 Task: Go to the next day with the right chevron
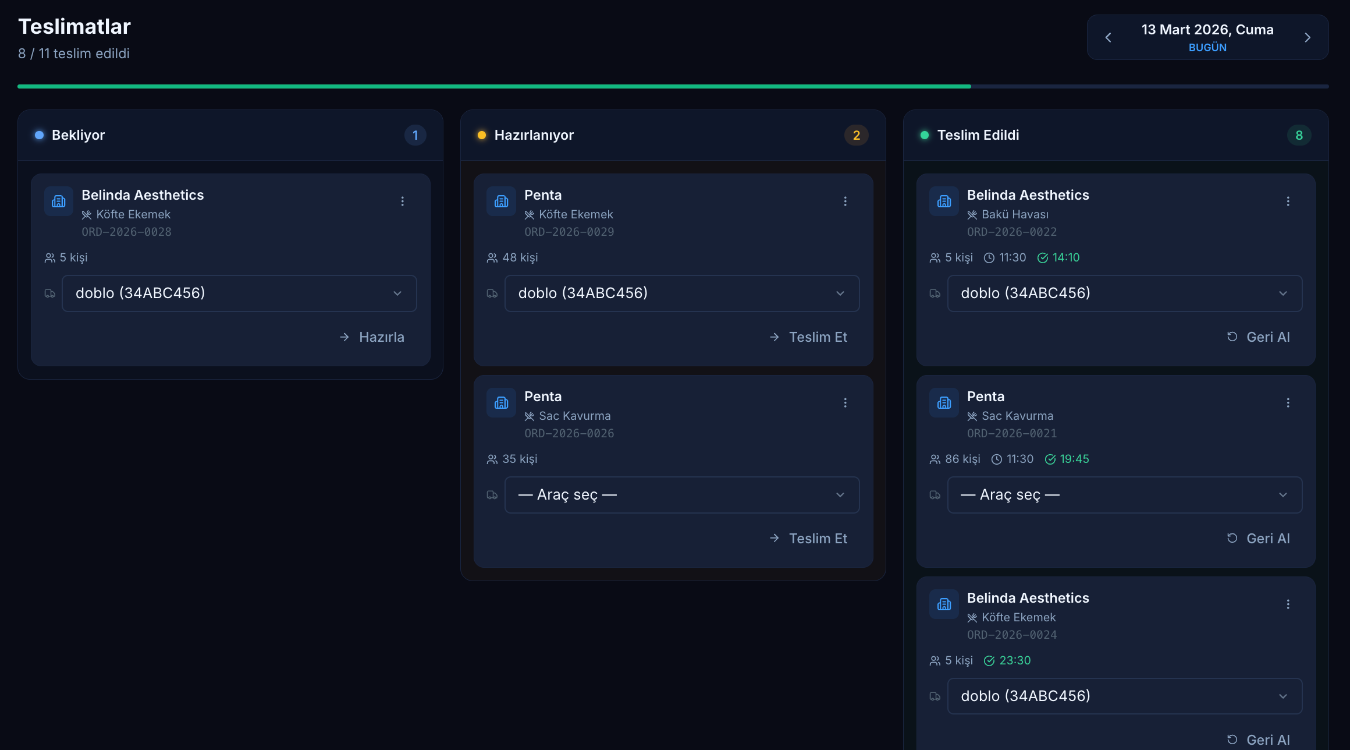pos(1307,38)
